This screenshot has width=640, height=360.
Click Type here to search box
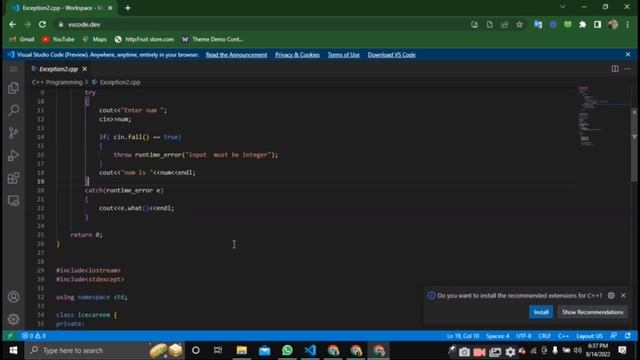[x=105, y=350]
